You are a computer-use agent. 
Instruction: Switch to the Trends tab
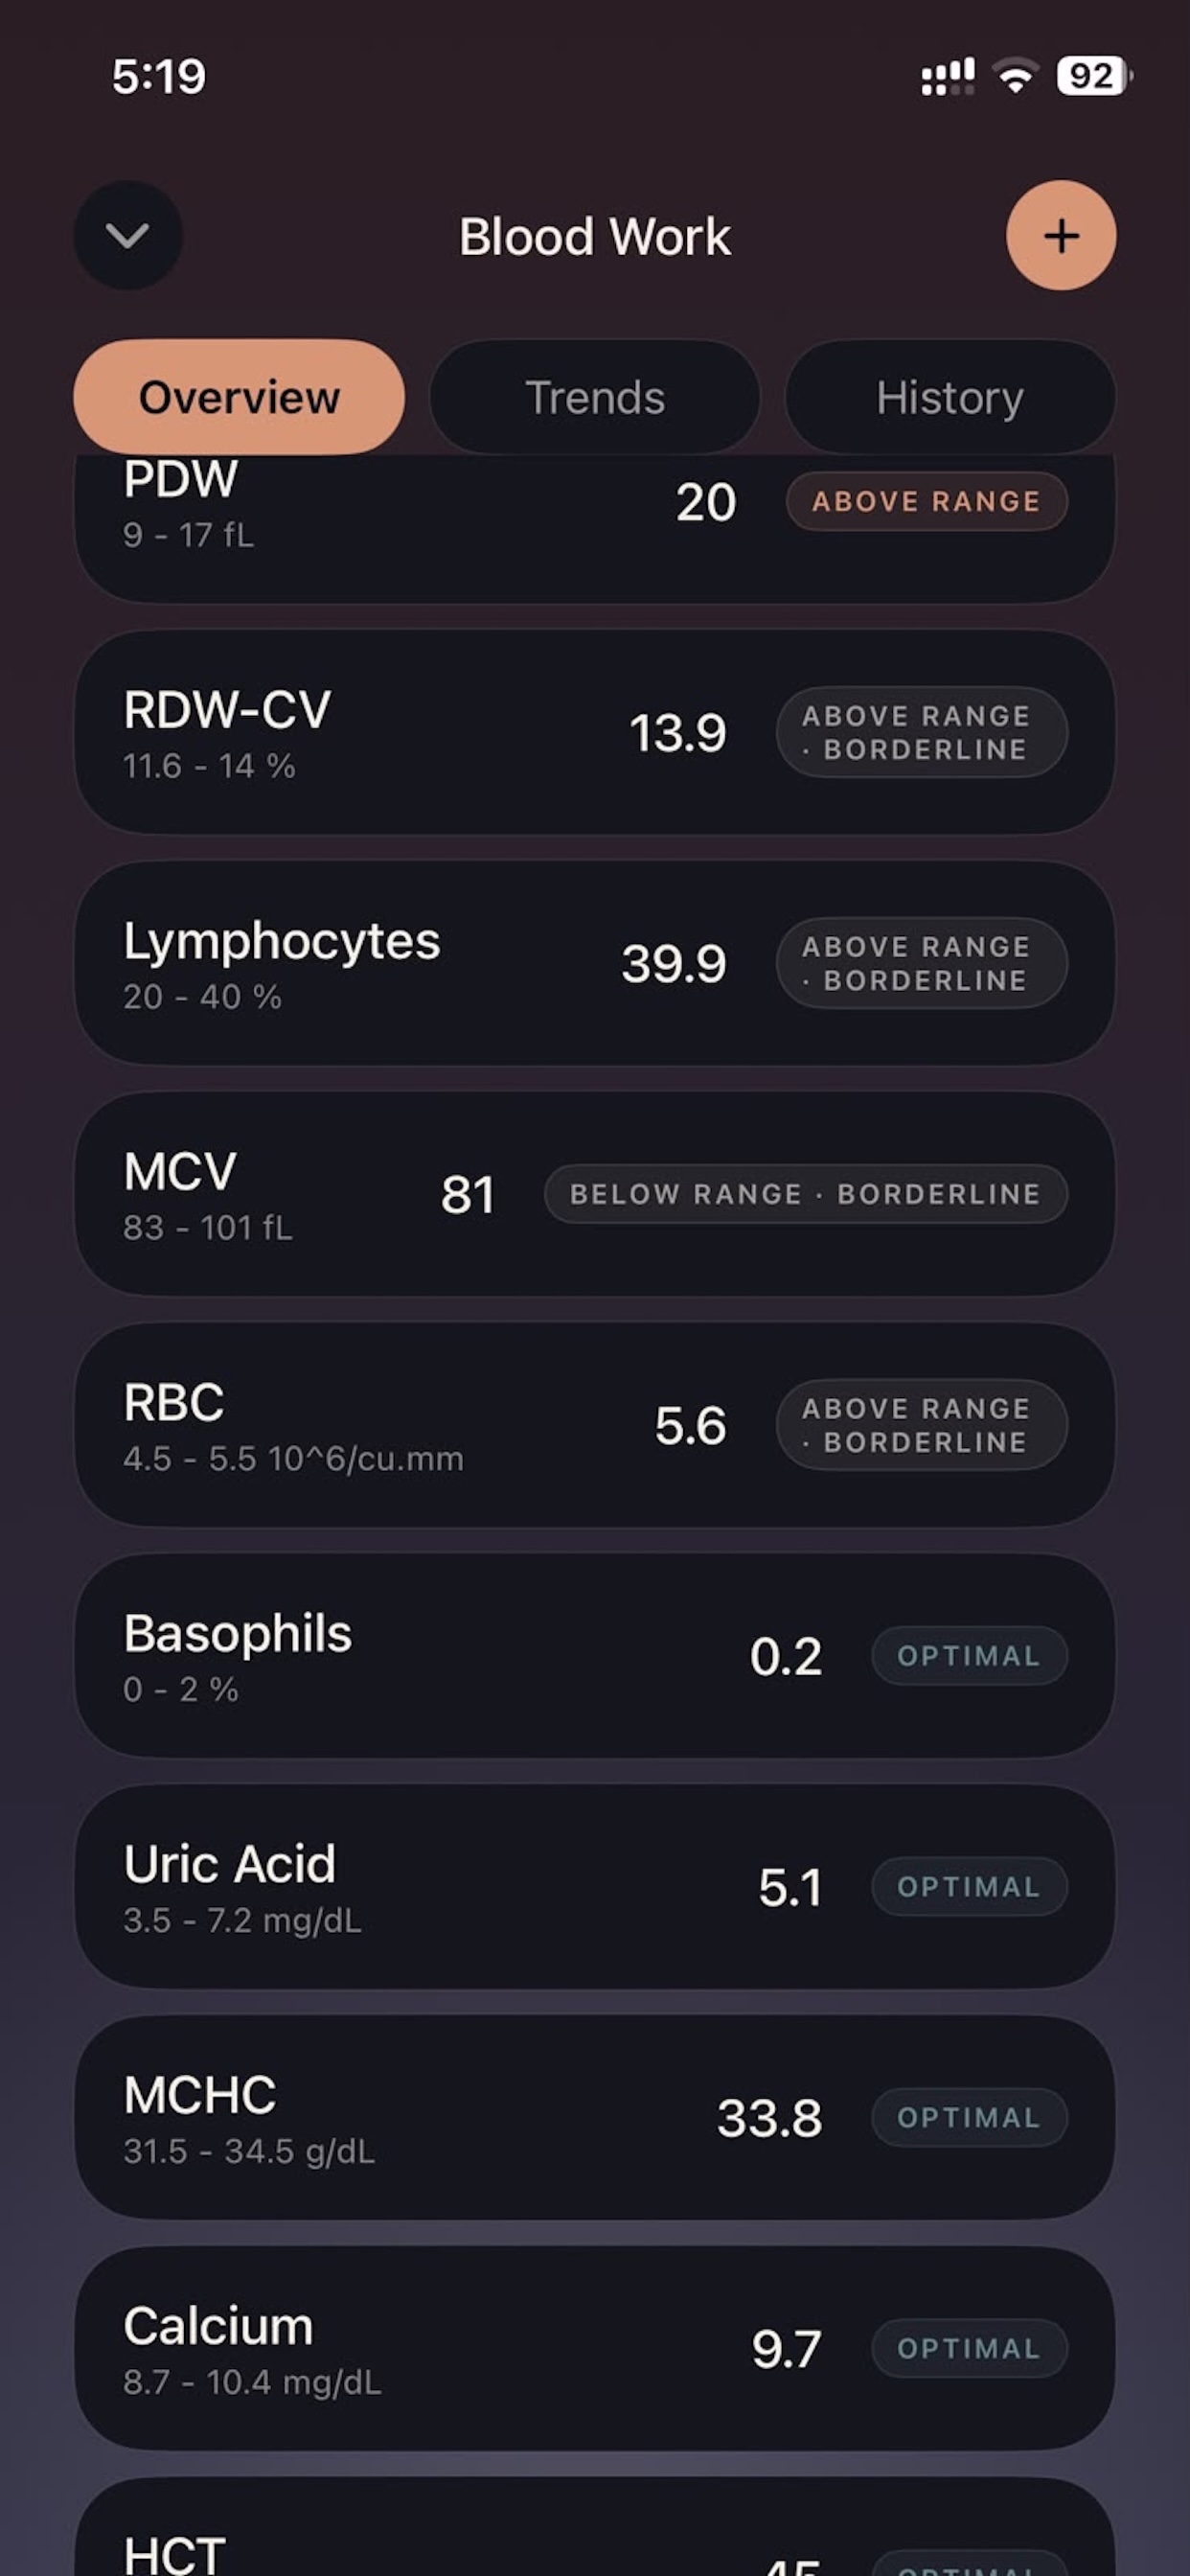pos(595,397)
